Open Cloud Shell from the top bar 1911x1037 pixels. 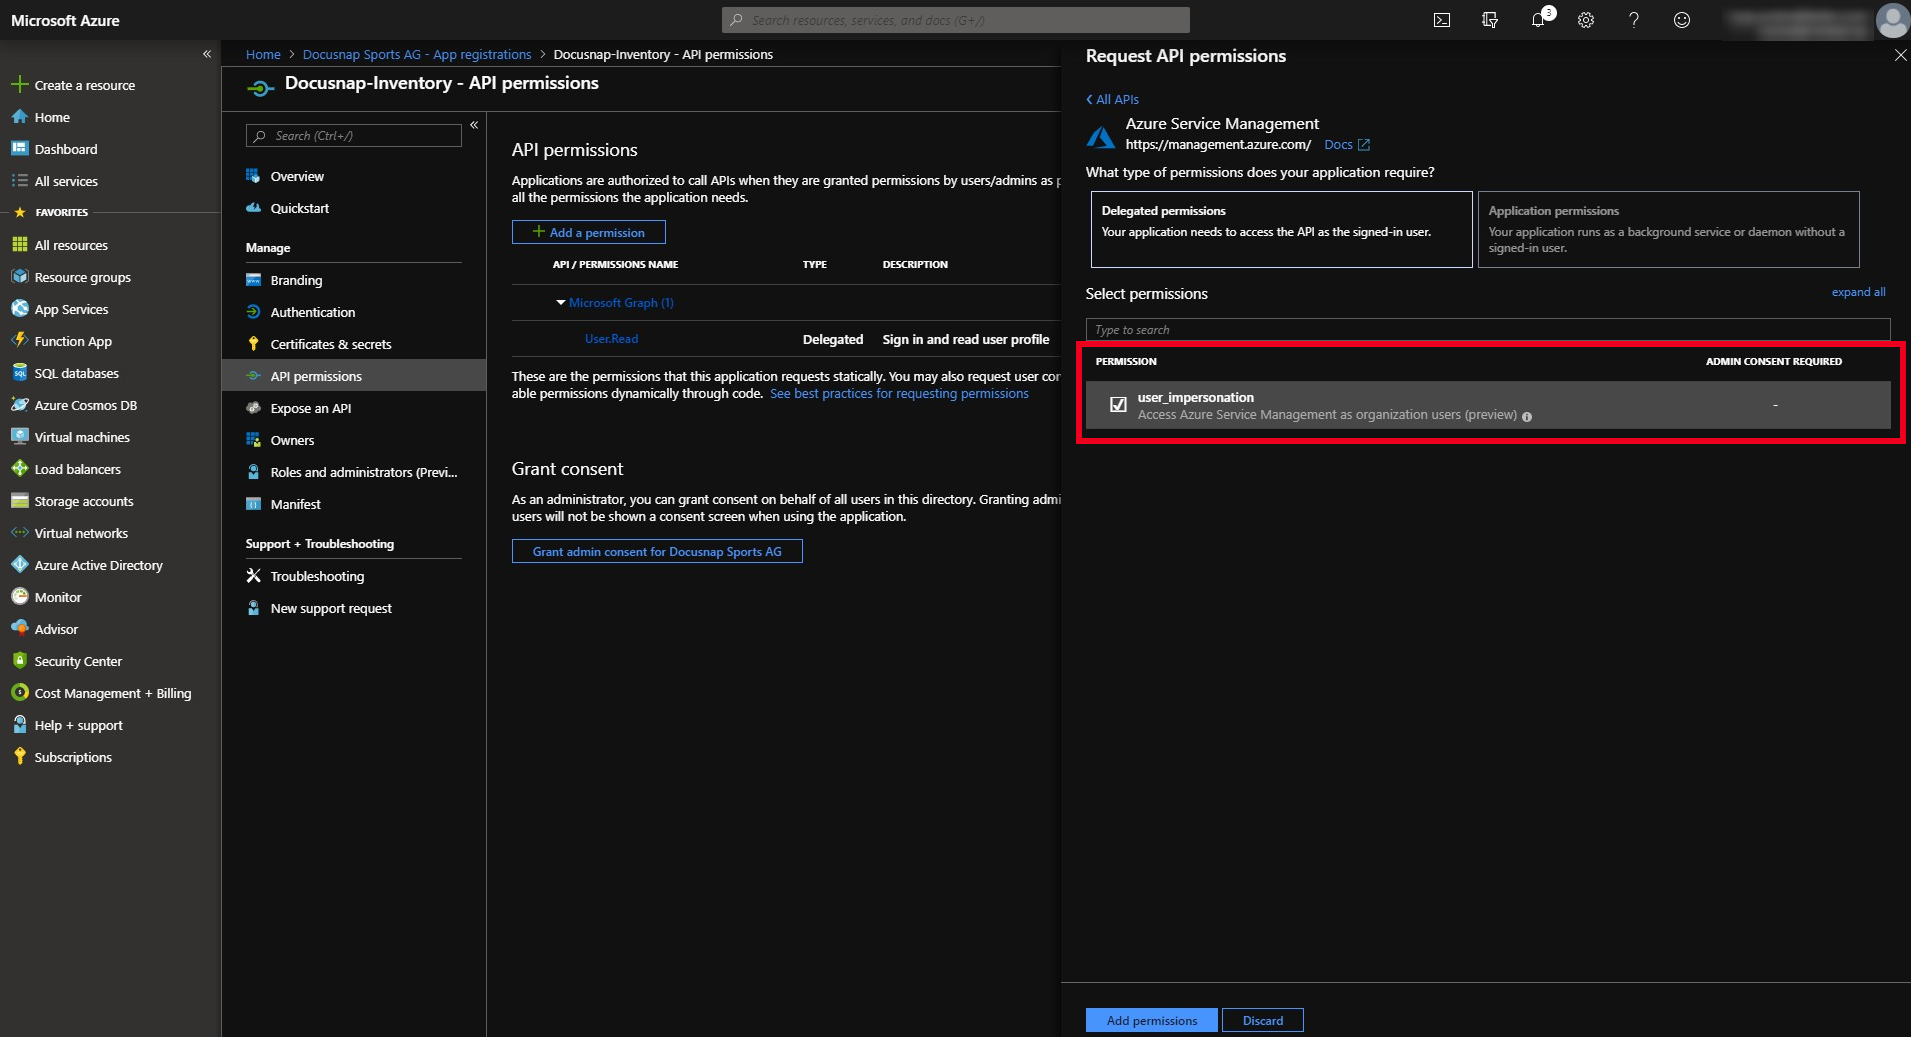(1442, 20)
